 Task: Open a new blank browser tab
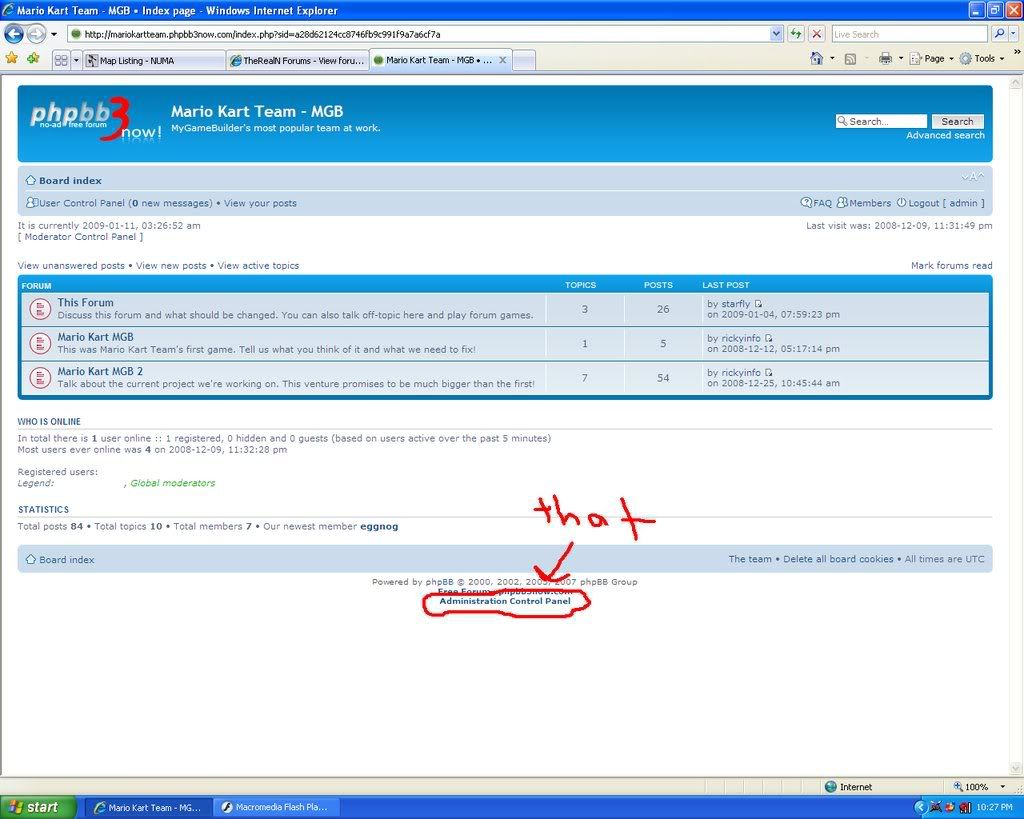[x=524, y=61]
